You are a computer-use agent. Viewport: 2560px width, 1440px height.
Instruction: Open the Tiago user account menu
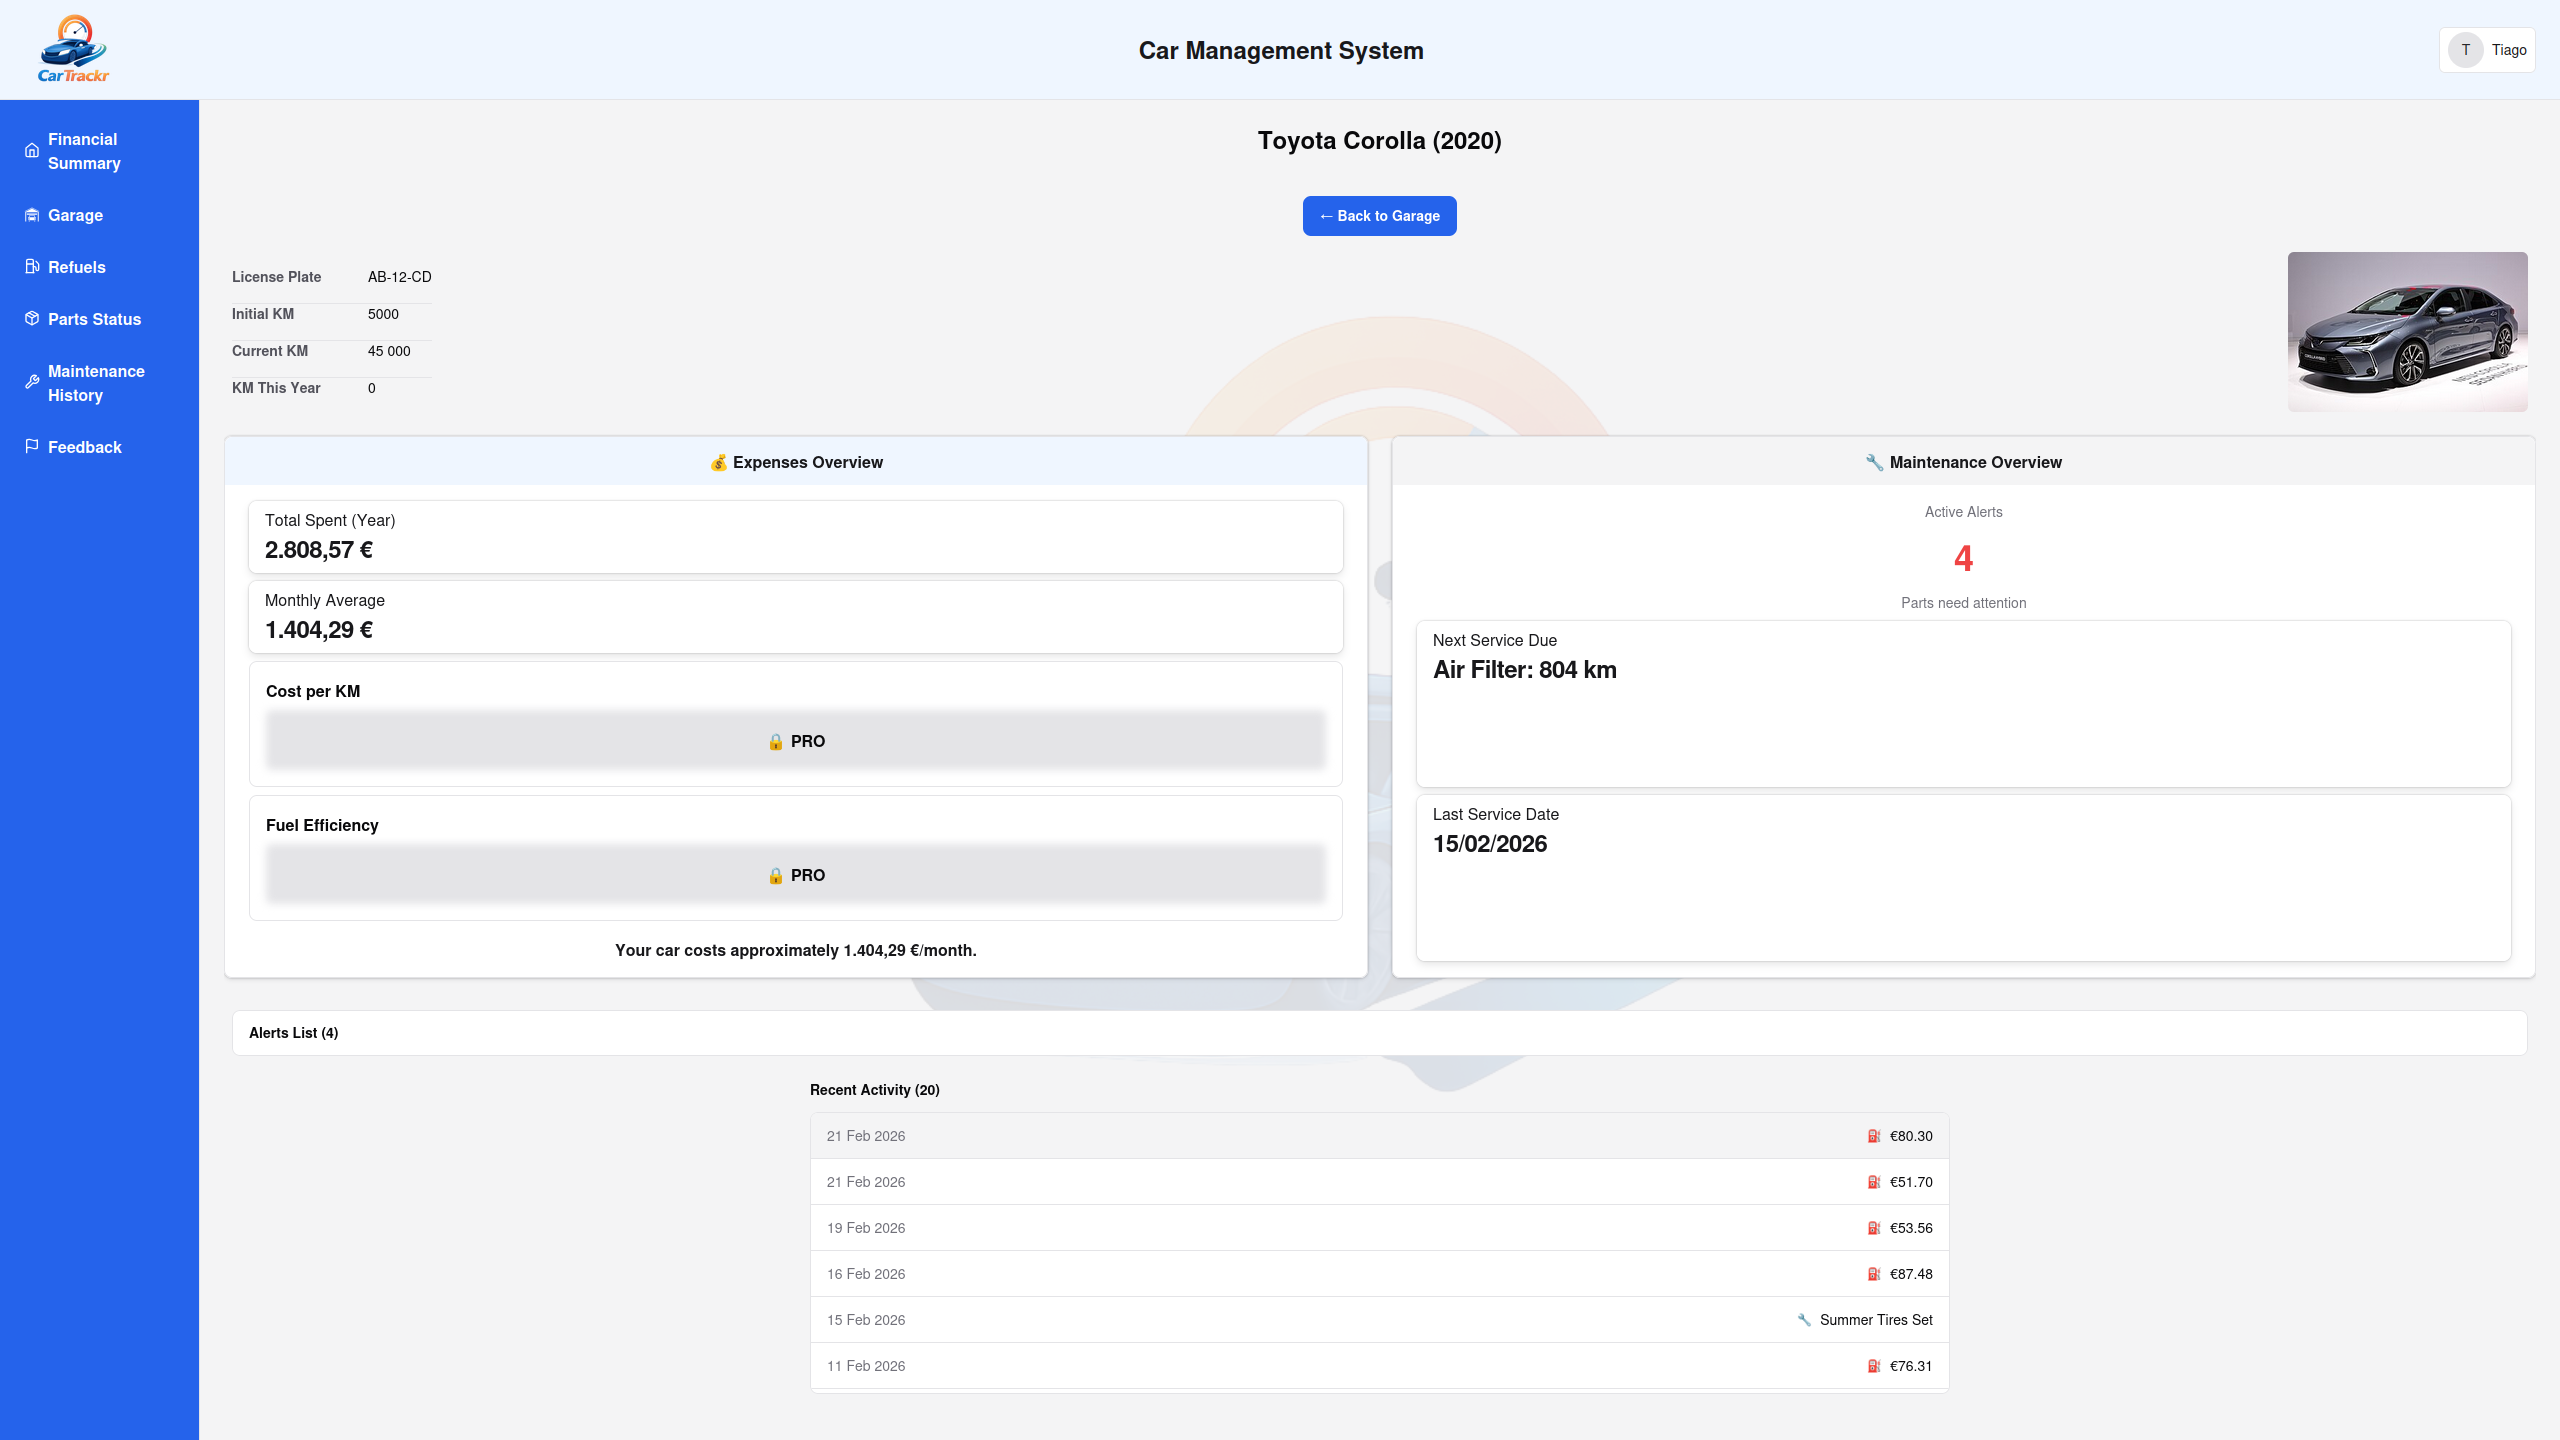pyautogui.click(x=2488, y=49)
